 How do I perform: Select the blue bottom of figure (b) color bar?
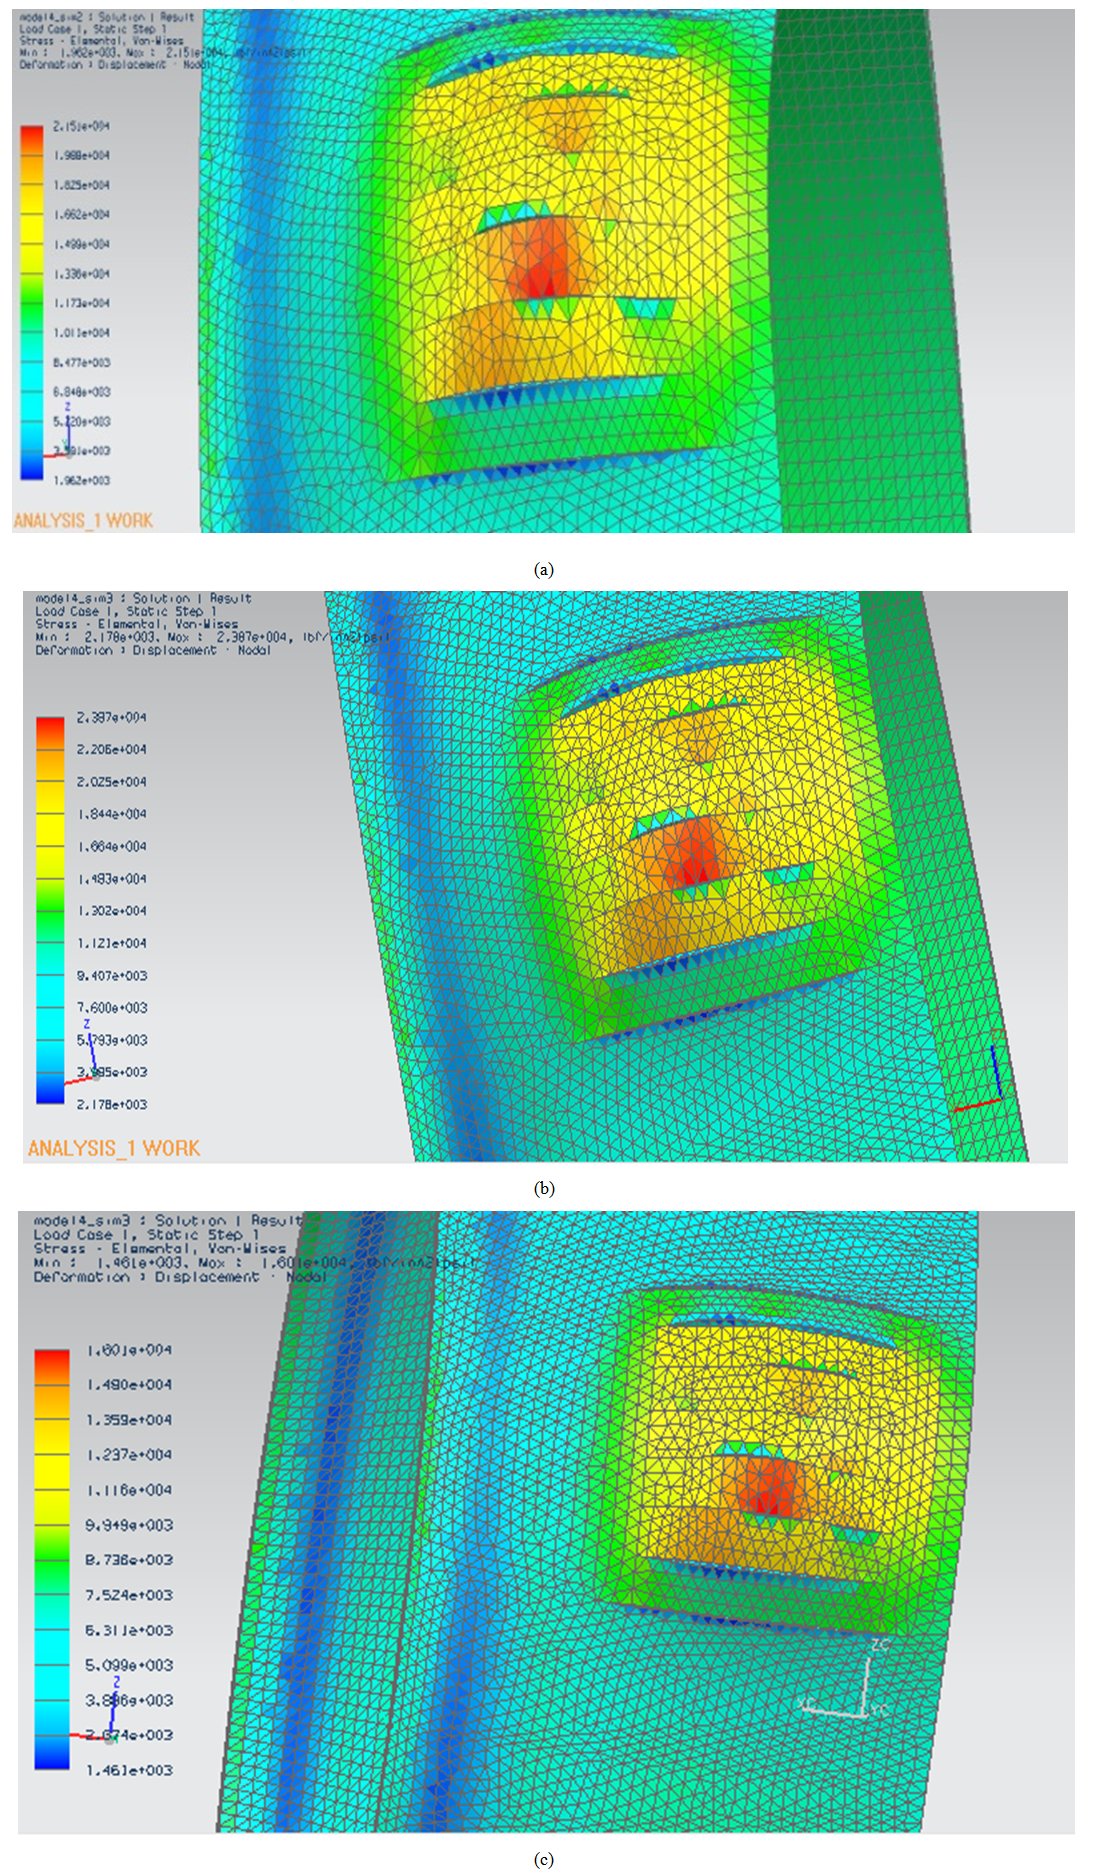pos(50,1092)
